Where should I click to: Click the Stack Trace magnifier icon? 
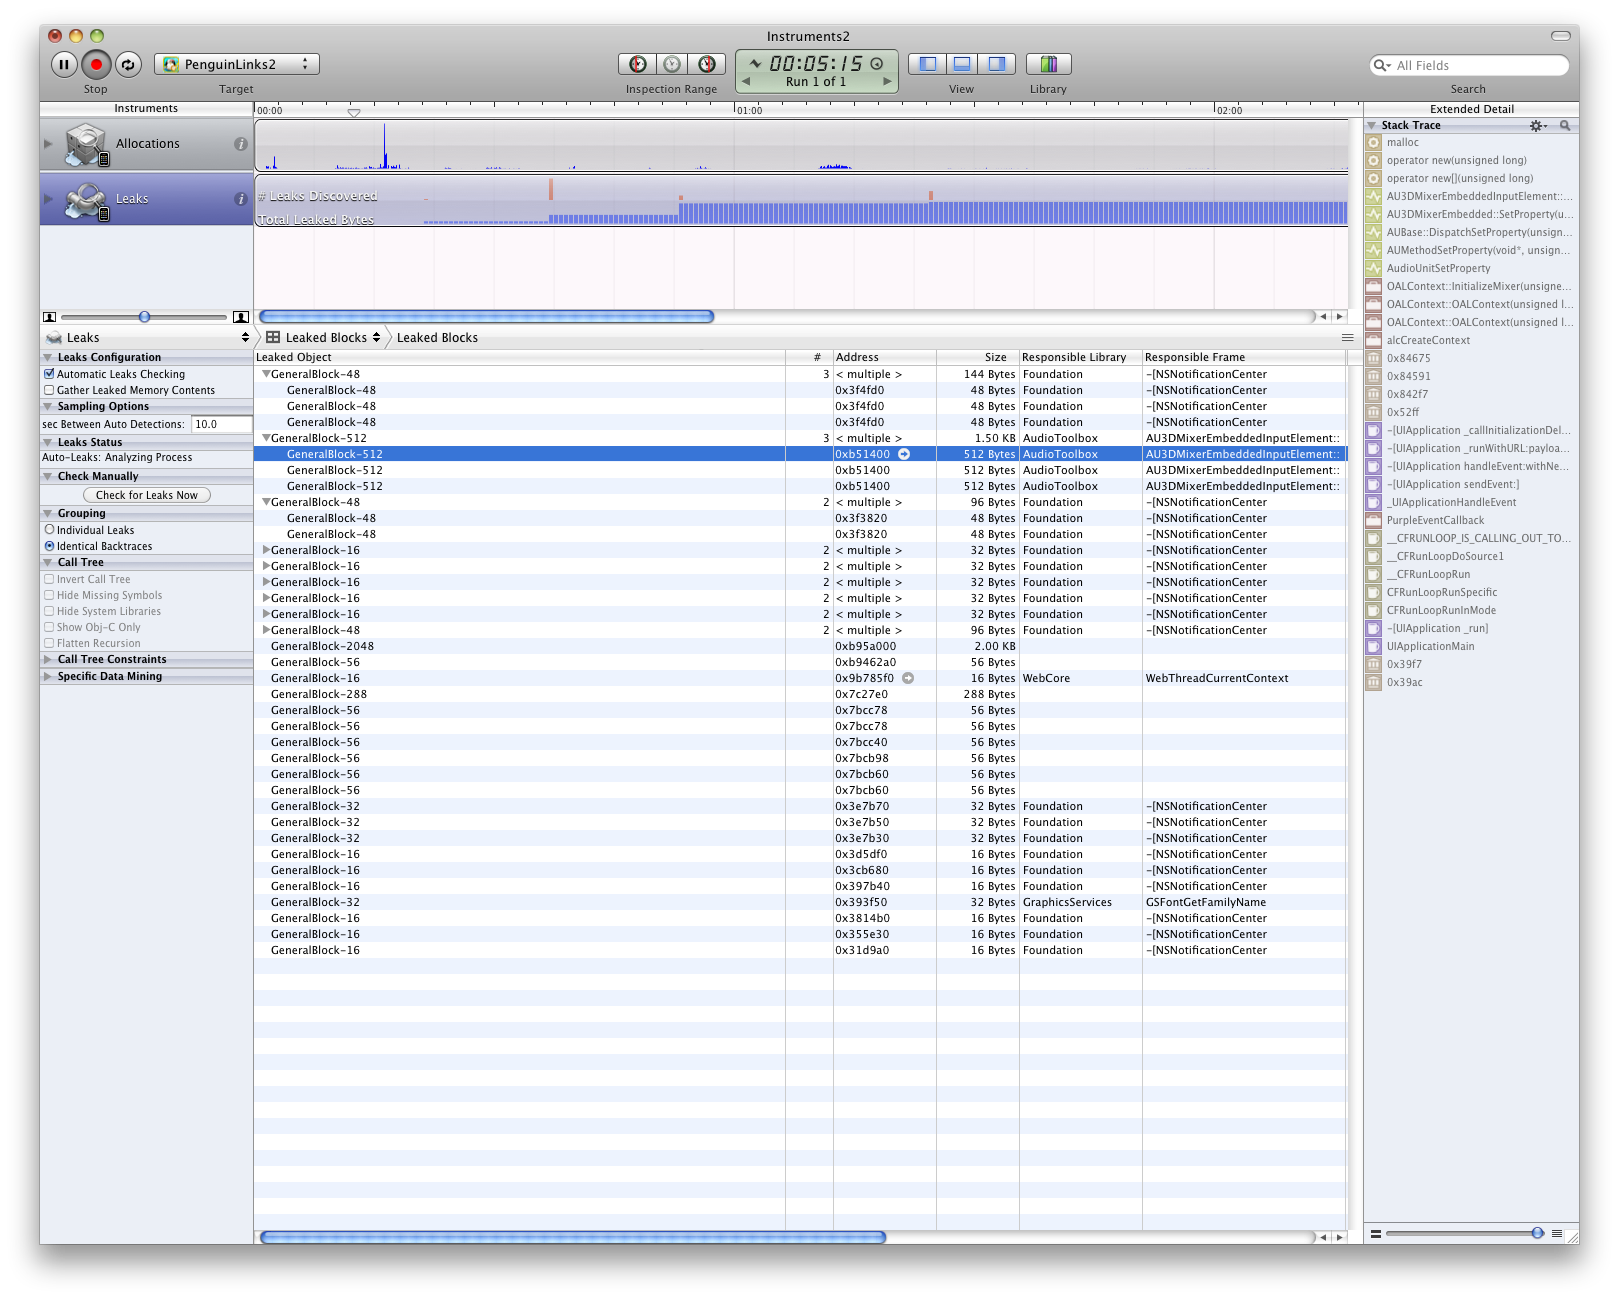(1565, 126)
